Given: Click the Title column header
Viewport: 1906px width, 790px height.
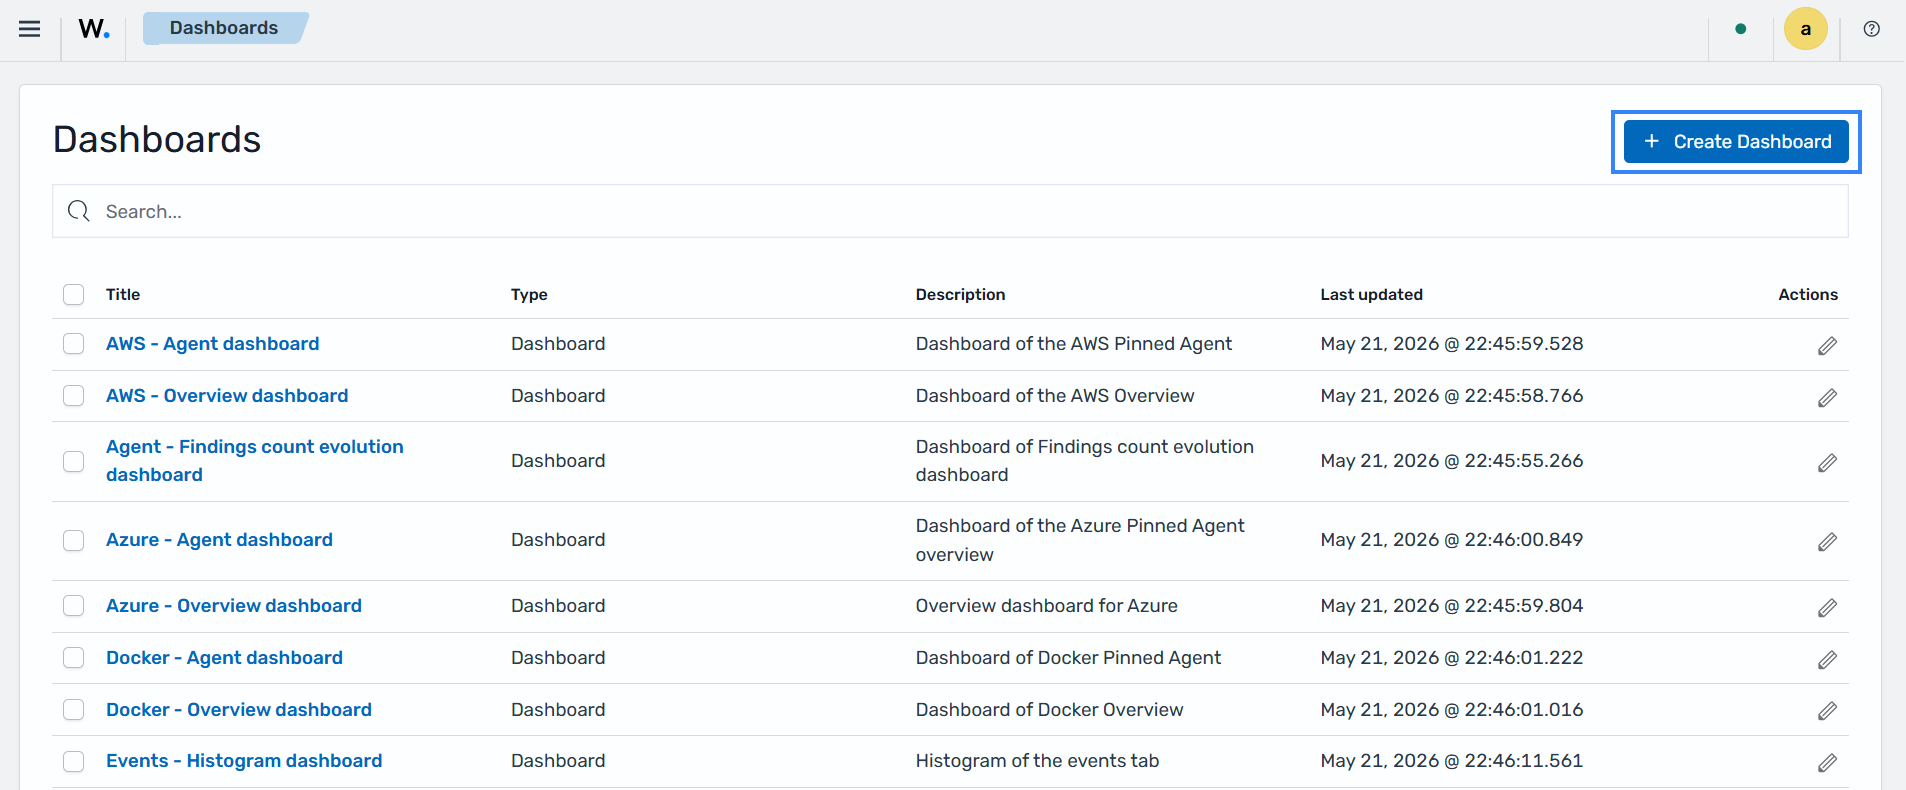Looking at the screenshot, I should click(123, 294).
